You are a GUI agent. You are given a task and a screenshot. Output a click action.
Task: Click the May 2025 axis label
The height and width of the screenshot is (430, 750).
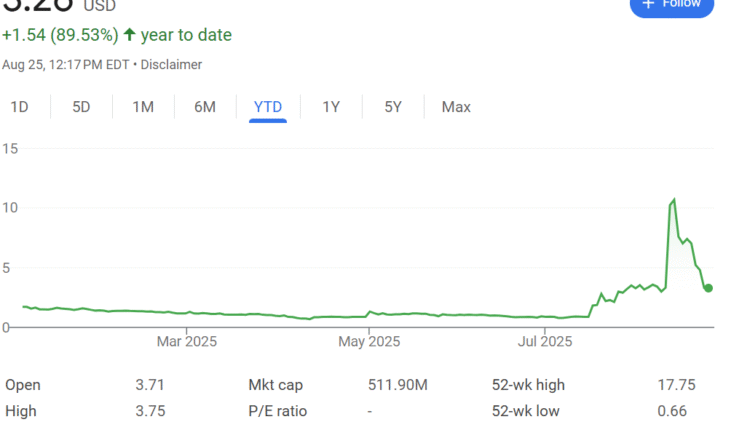pyautogui.click(x=368, y=342)
